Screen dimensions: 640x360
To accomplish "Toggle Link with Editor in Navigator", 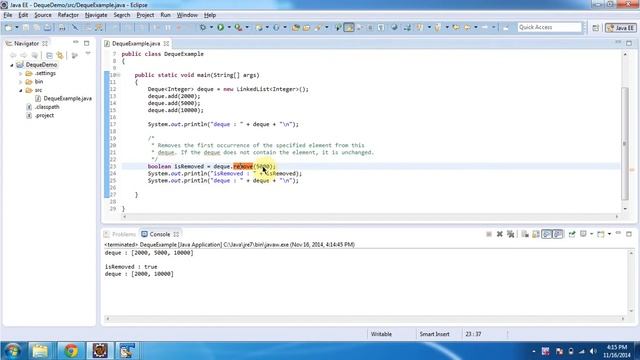I will pos(60,55).
